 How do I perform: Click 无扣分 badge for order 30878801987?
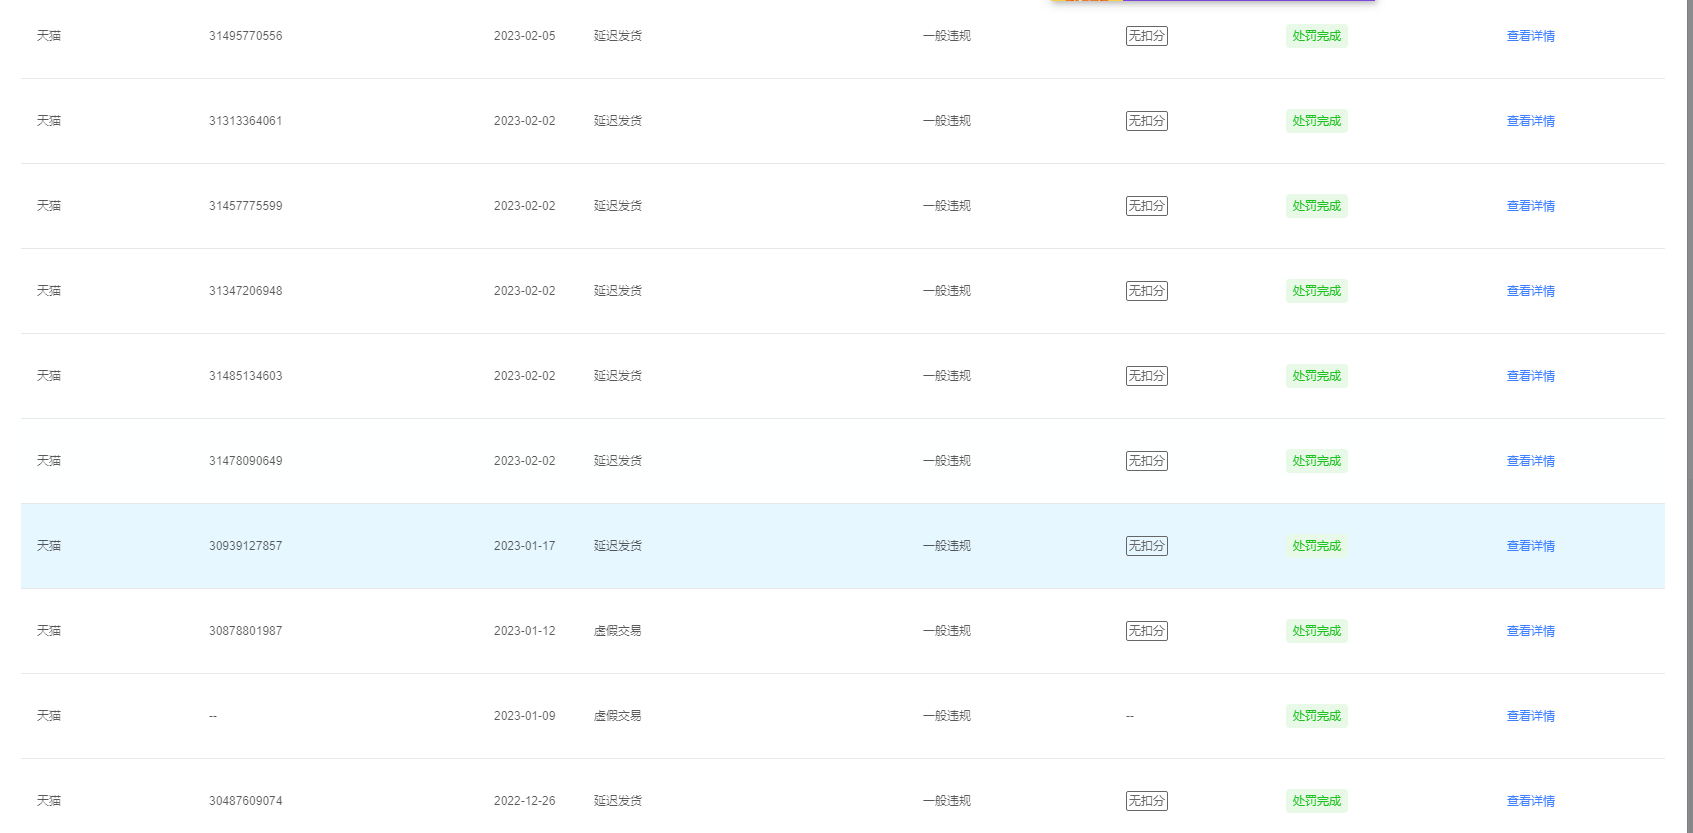point(1146,631)
